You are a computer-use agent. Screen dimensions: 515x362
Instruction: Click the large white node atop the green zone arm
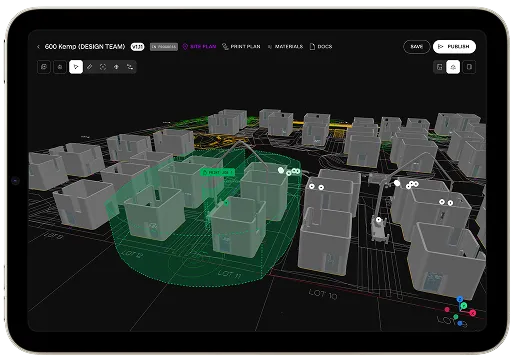point(281,170)
